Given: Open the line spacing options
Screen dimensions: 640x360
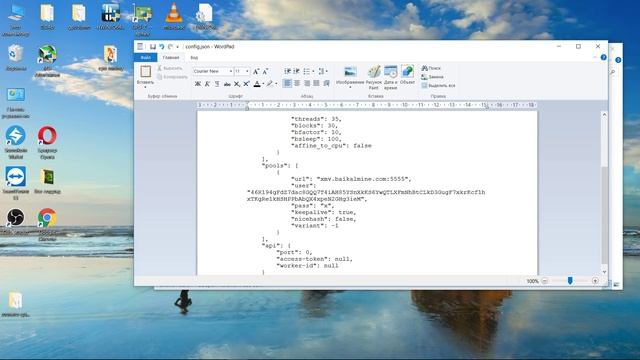Looking at the screenshot, I should [x=322, y=71].
